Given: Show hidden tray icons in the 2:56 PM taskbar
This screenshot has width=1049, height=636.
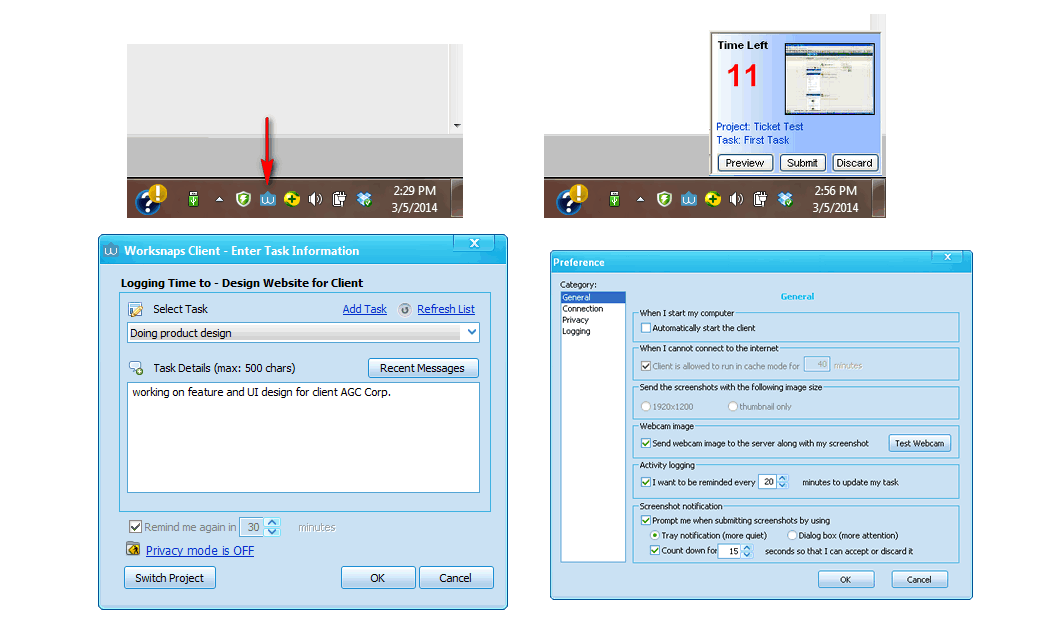Looking at the screenshot, I should 638,199.
